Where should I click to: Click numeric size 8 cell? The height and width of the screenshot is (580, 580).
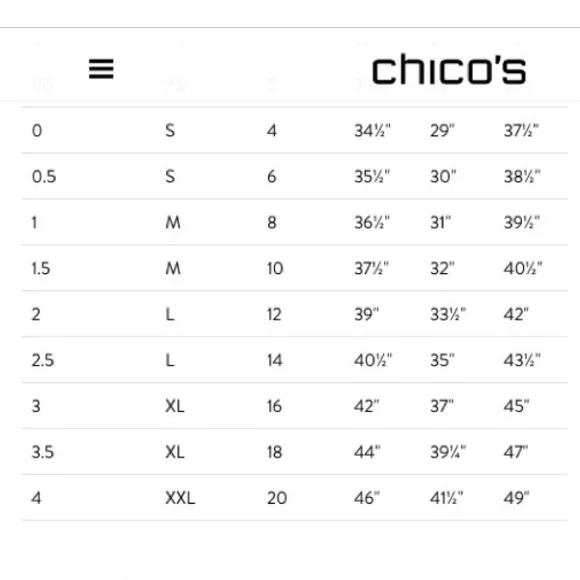(x=272, y=223)
